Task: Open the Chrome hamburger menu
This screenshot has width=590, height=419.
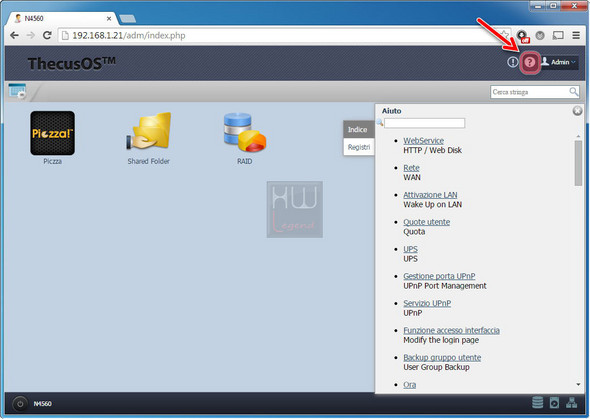Action: [x=576, y=35]
